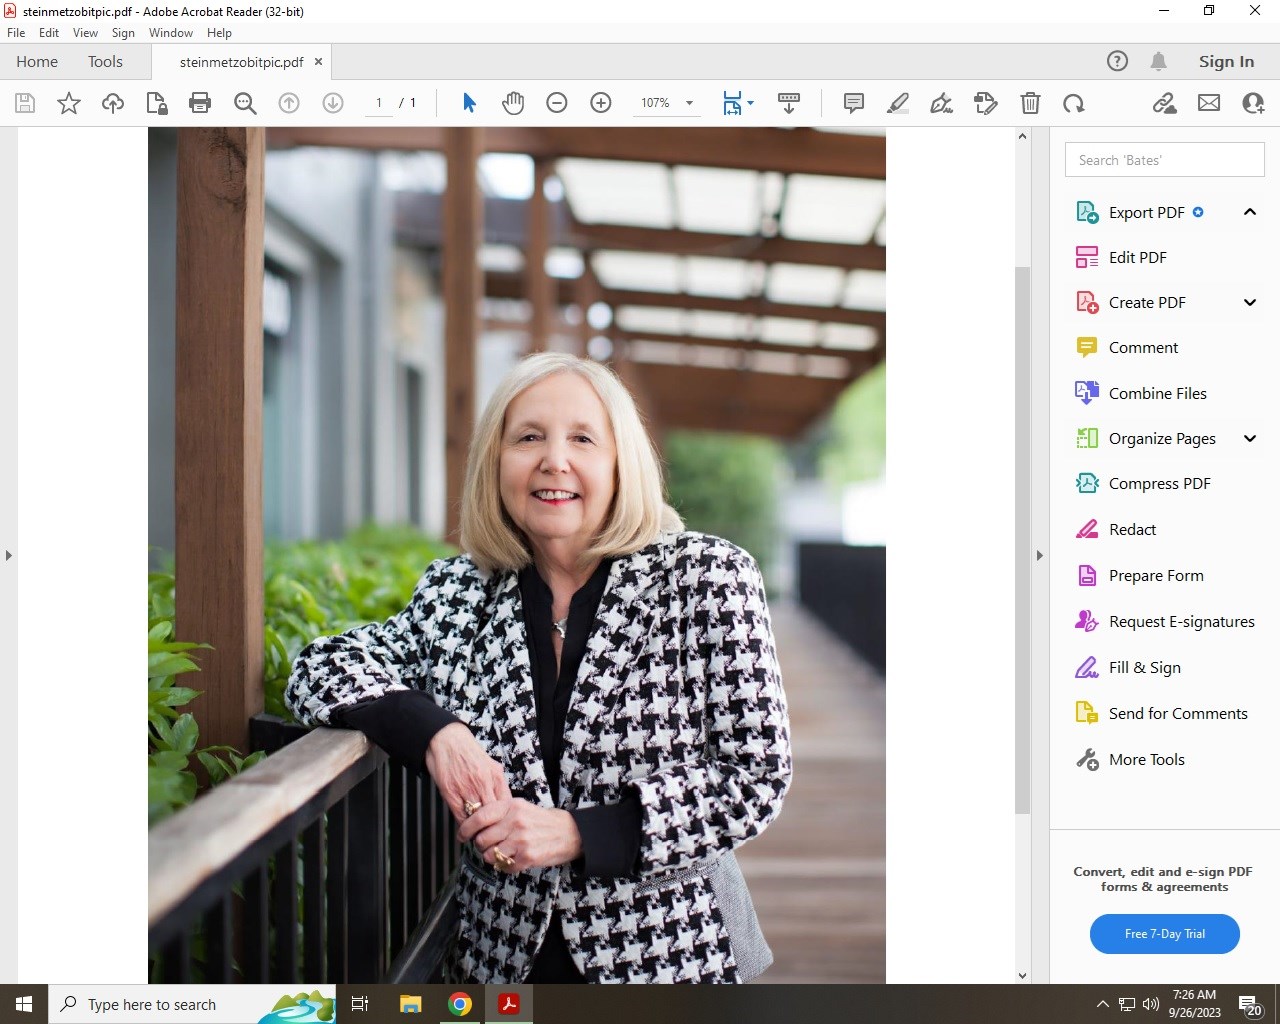
Task: Click the Delete trash can icon
Action: pyautogui.click(x=1030, y=103)
